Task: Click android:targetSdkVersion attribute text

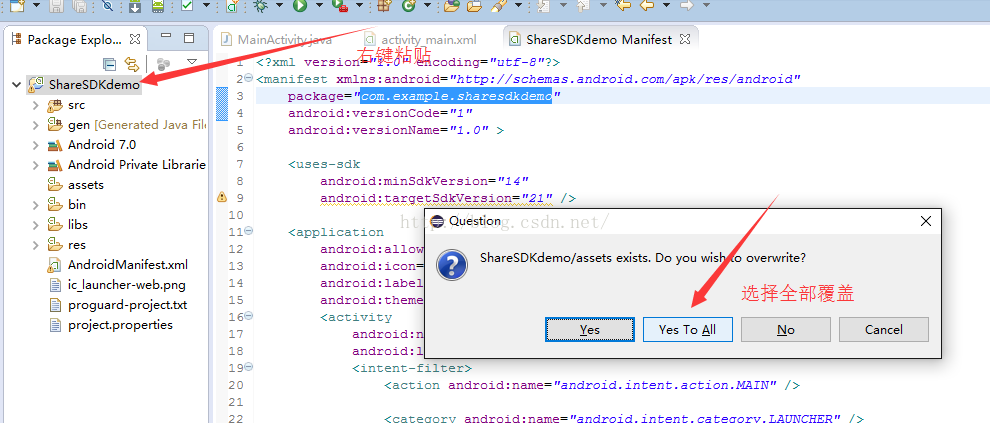Action: [414, 198]
